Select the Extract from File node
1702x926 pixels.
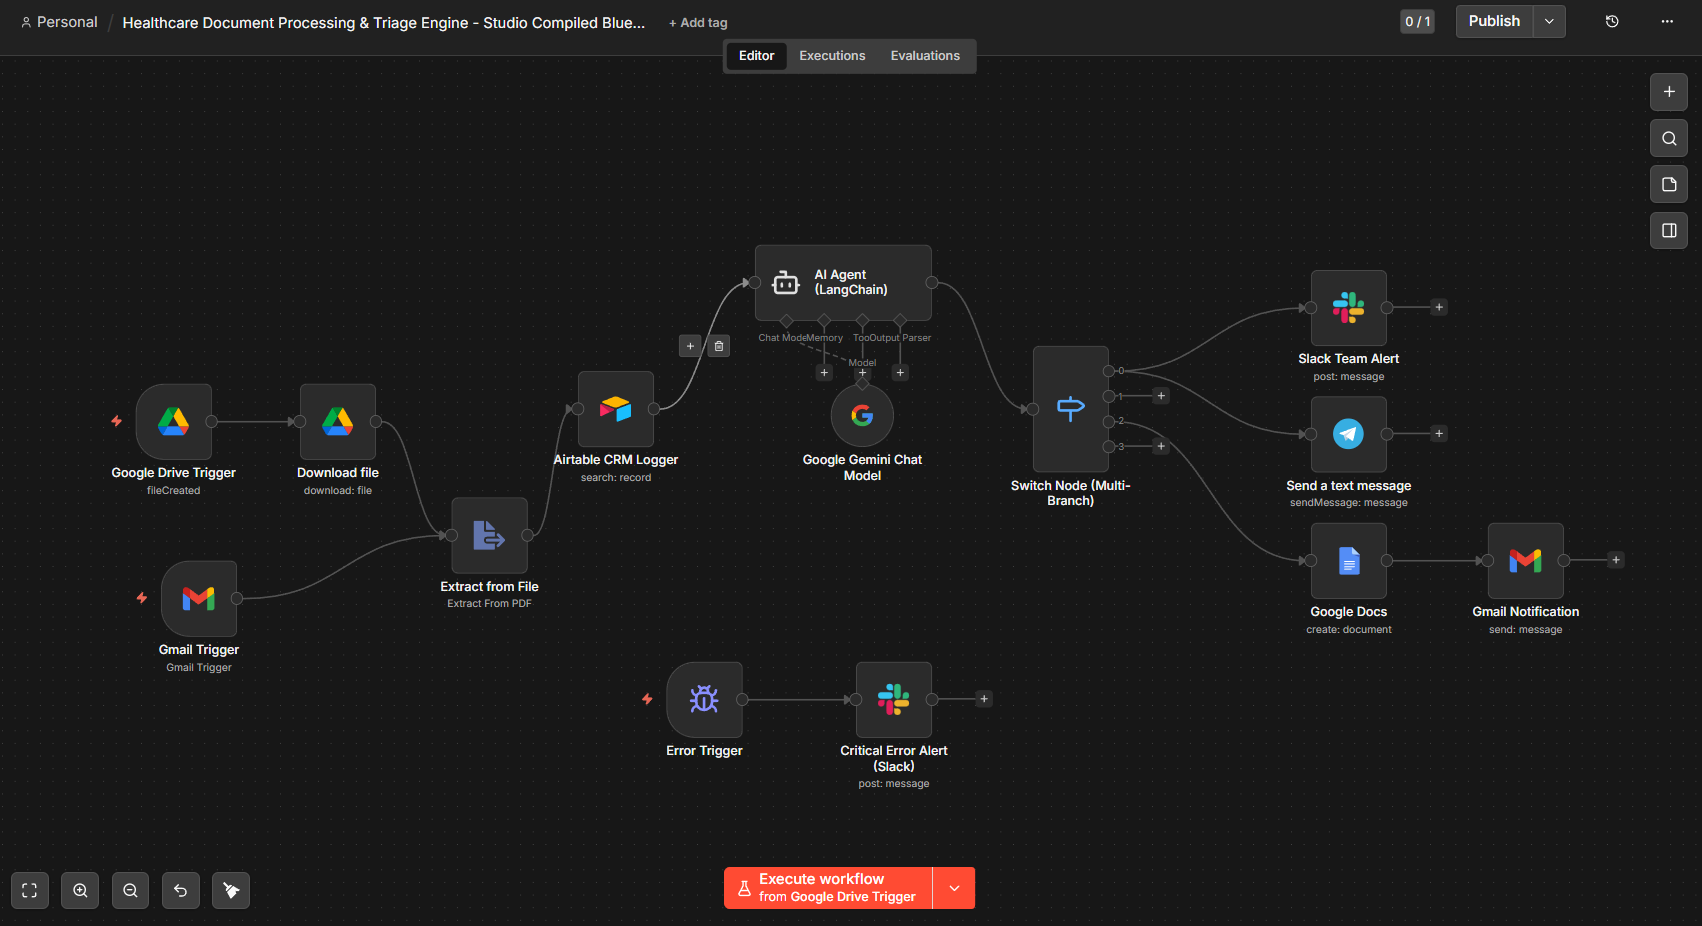tap(489, 535)
